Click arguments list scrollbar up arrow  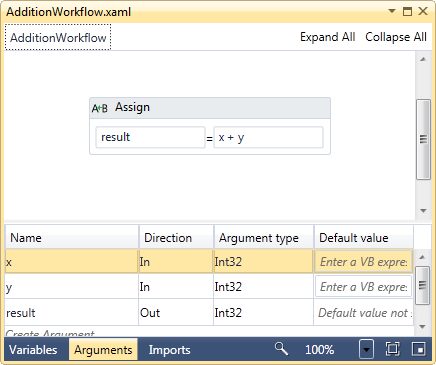[422, 257]
